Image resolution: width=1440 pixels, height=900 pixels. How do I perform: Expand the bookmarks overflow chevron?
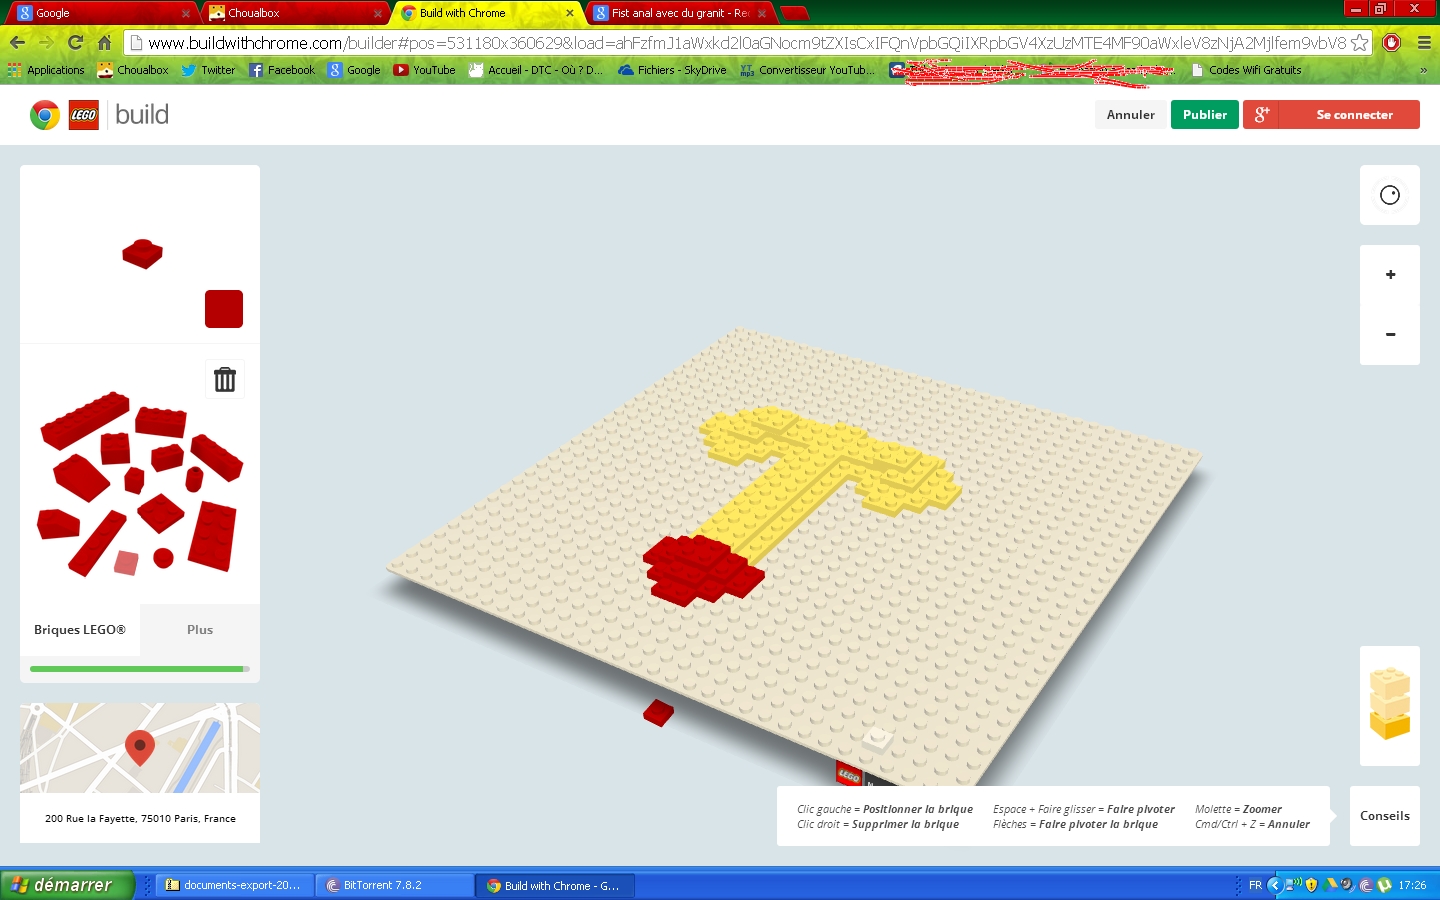tap(1423, 70)
